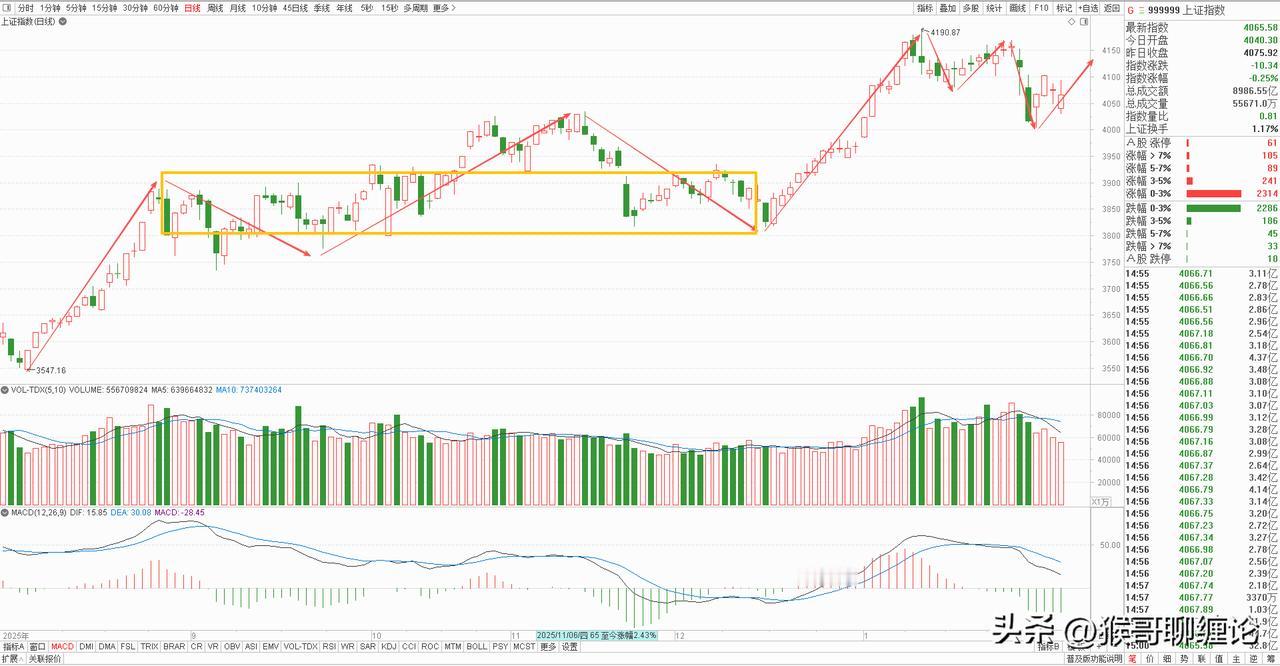Open the 关联报价 related quotes tab
1280x666 pixels.
[x=45, y=659]
